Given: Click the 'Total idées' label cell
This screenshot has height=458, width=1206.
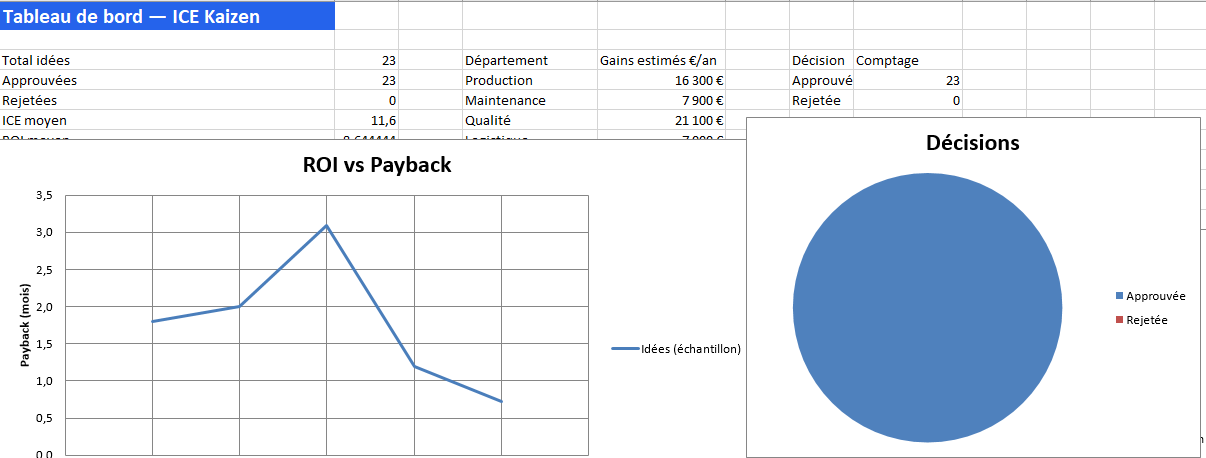Looking at the screenshot, I should 36,60.
